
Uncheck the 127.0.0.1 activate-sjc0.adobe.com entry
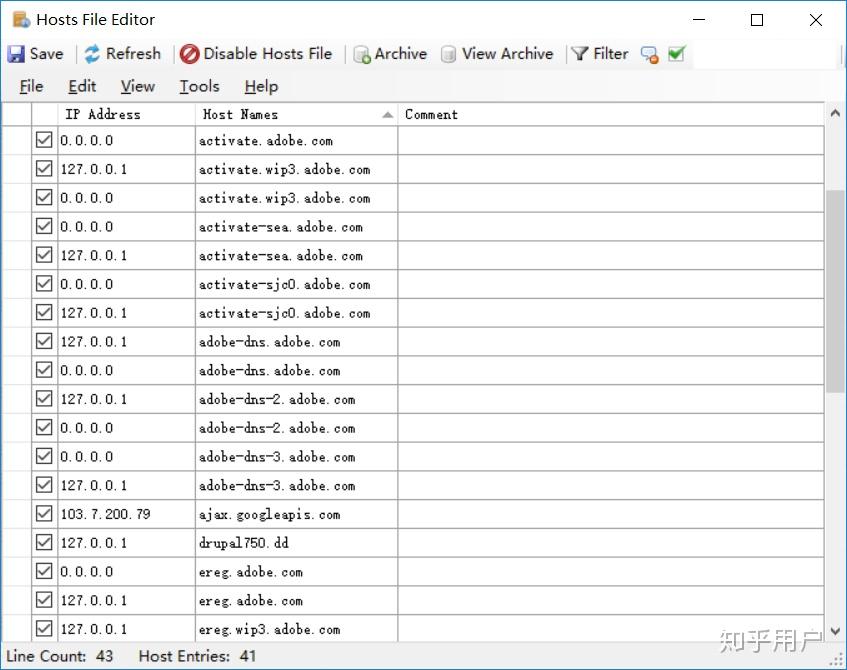pos(44,312)
